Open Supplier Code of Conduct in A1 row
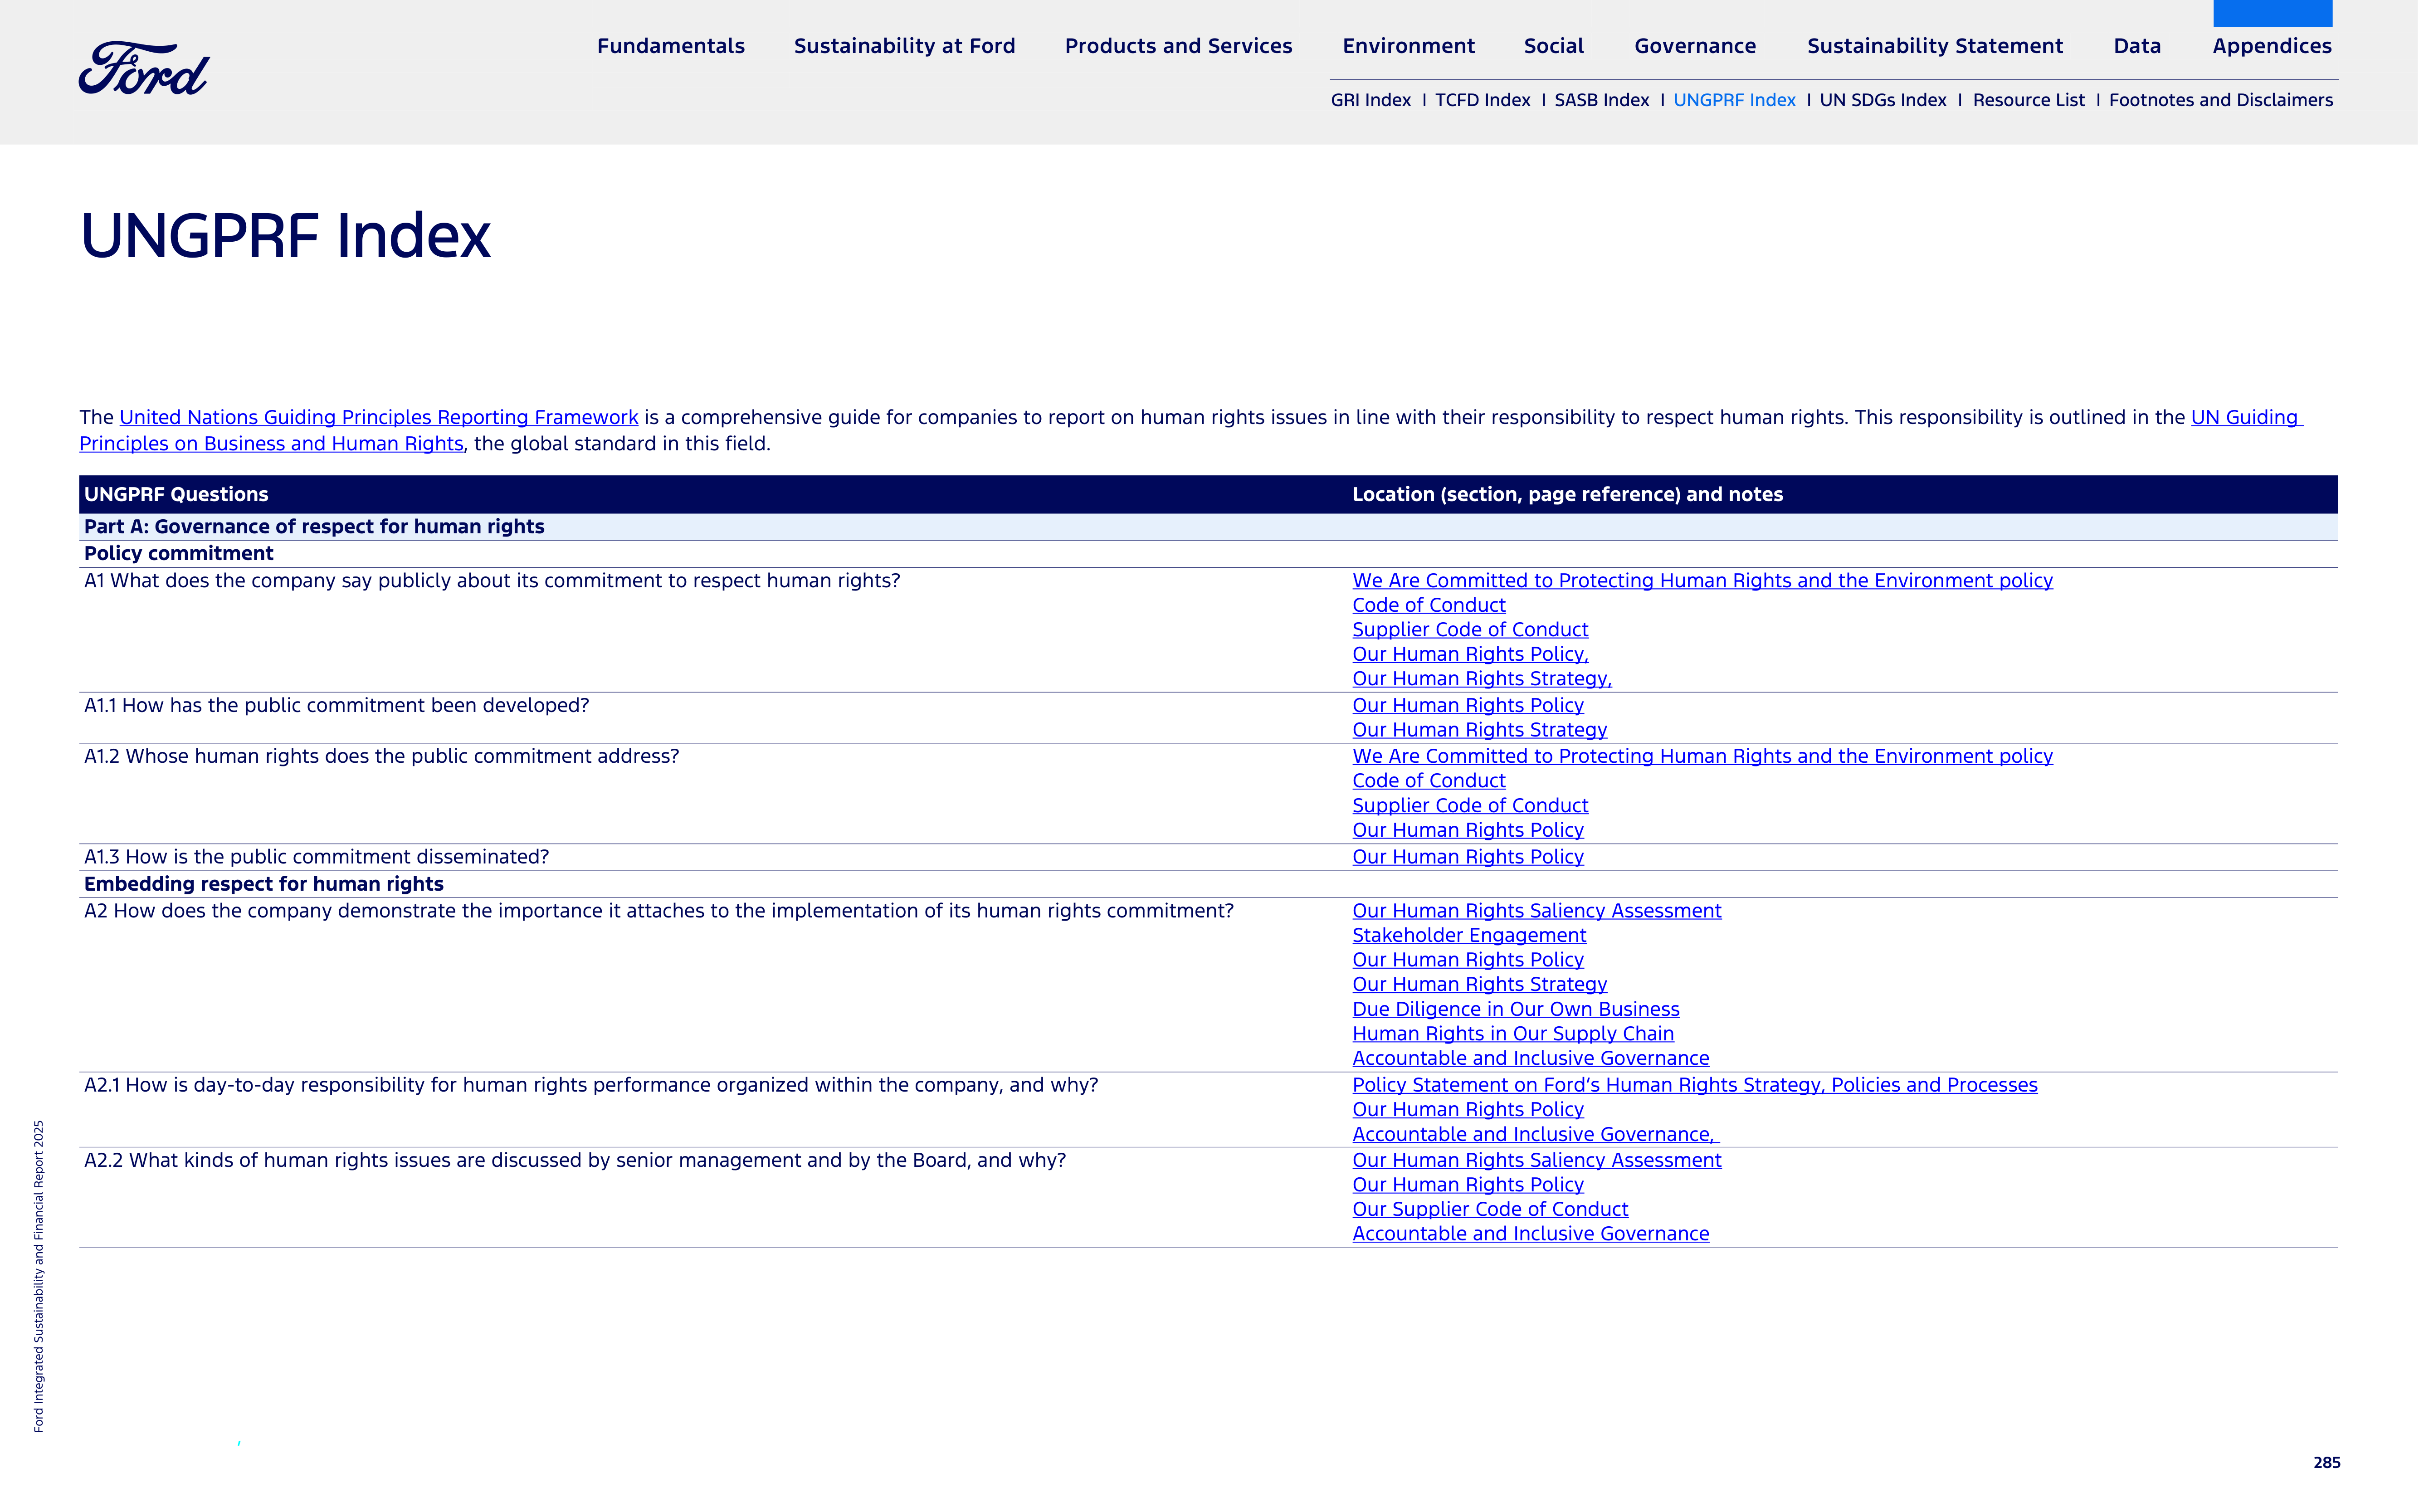Image resolution: width=2419 pixels, height=1512 pixels. (1470, 630)
